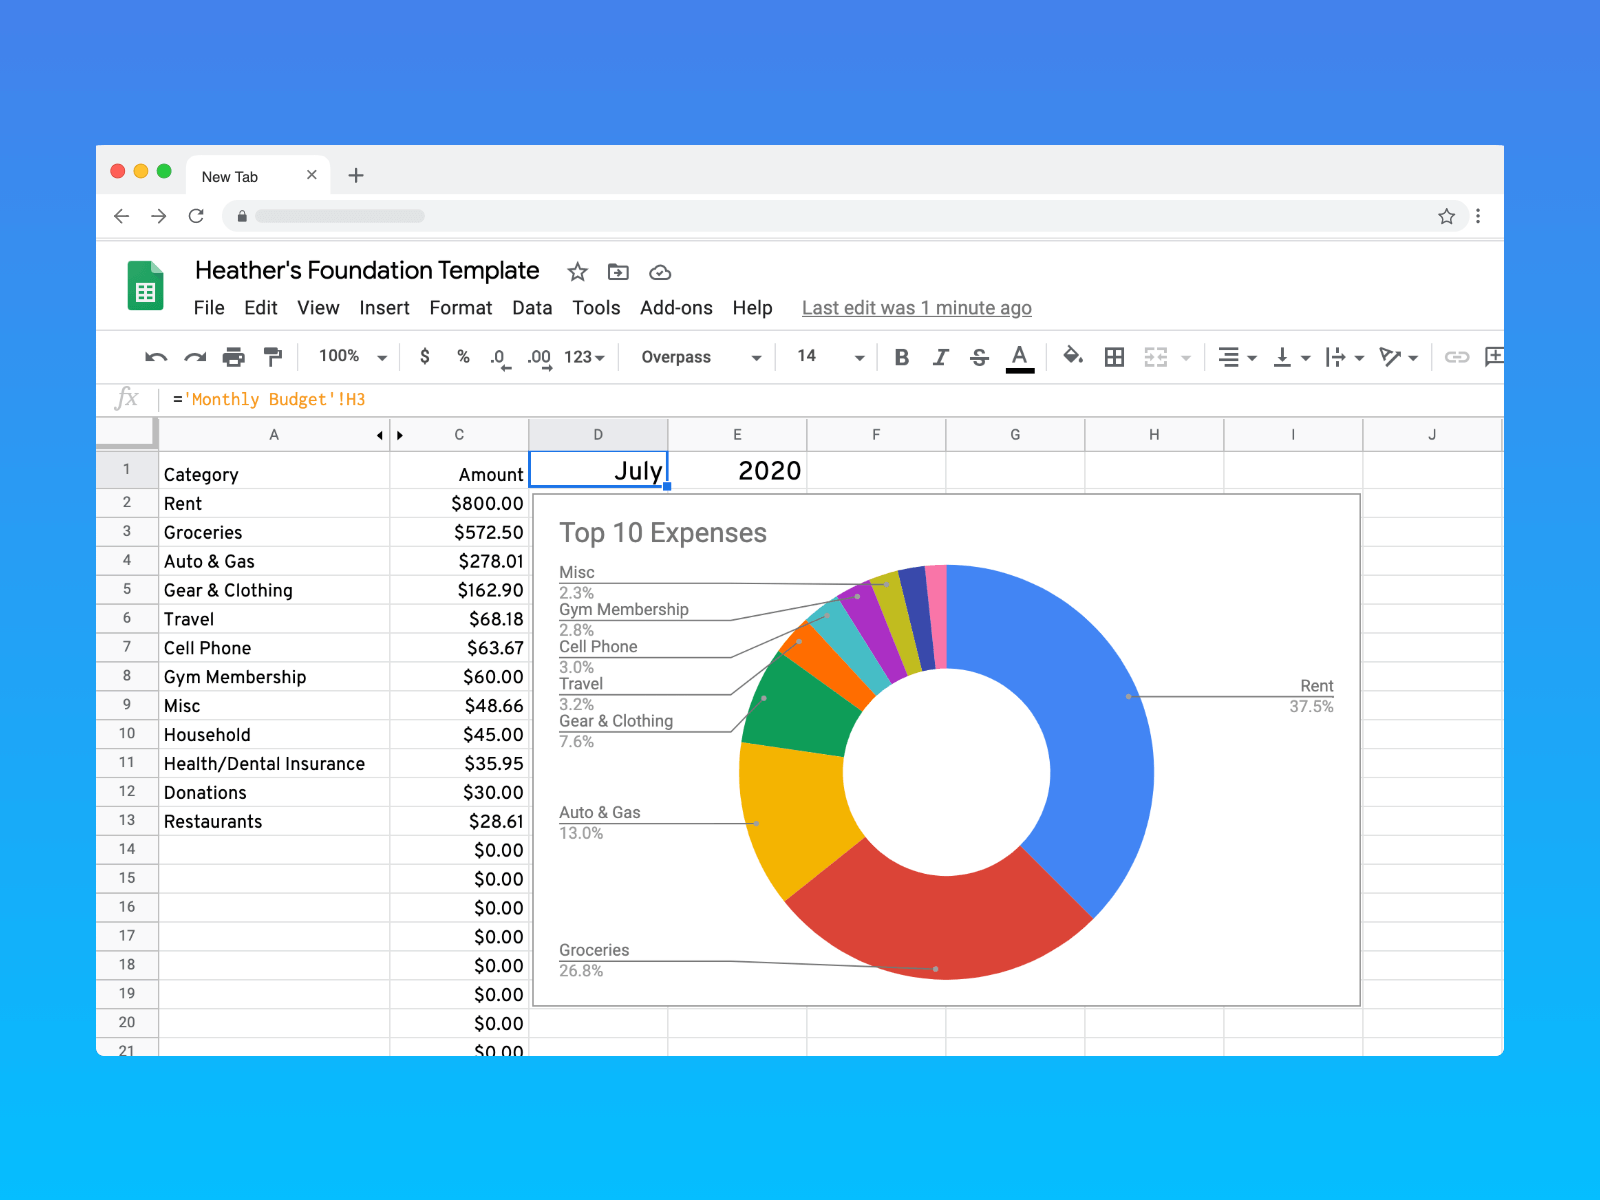Decrease decimal places
Image resolution: width=1600 pixels, height=1200 pixels.
[499, 356]
